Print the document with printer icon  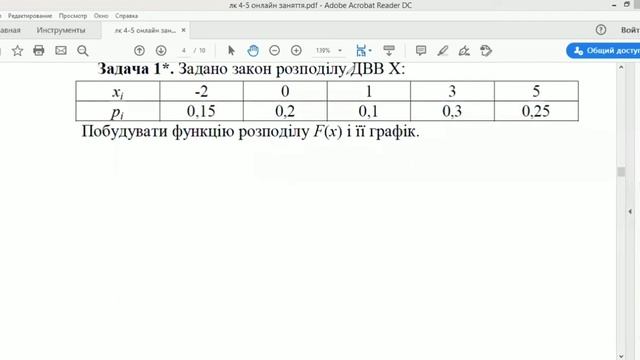(39, 51)
